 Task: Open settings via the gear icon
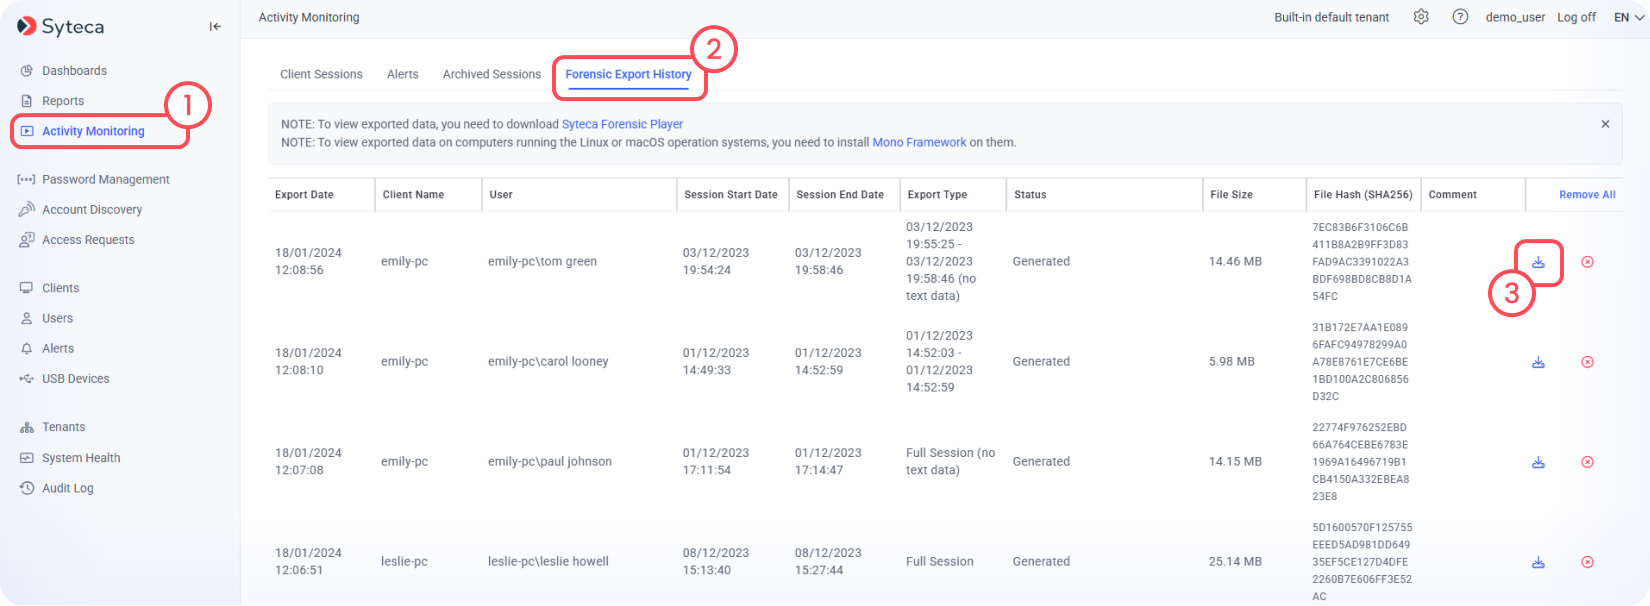(x=1421, y=17)
